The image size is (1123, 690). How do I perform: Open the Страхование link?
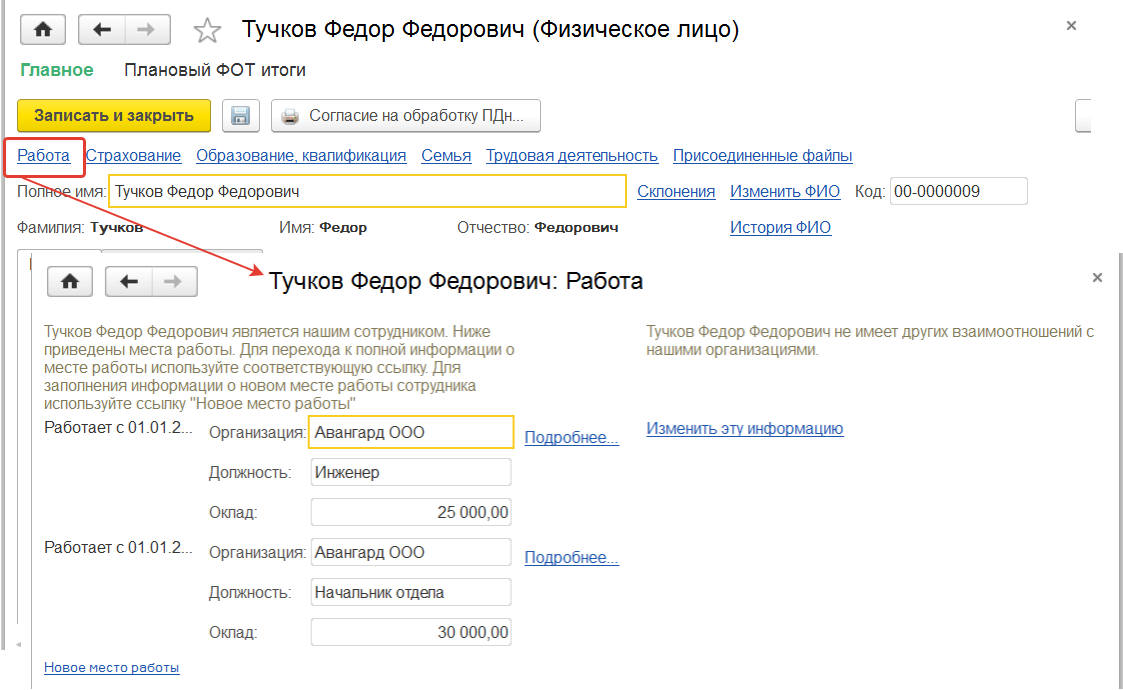point(133,155)
